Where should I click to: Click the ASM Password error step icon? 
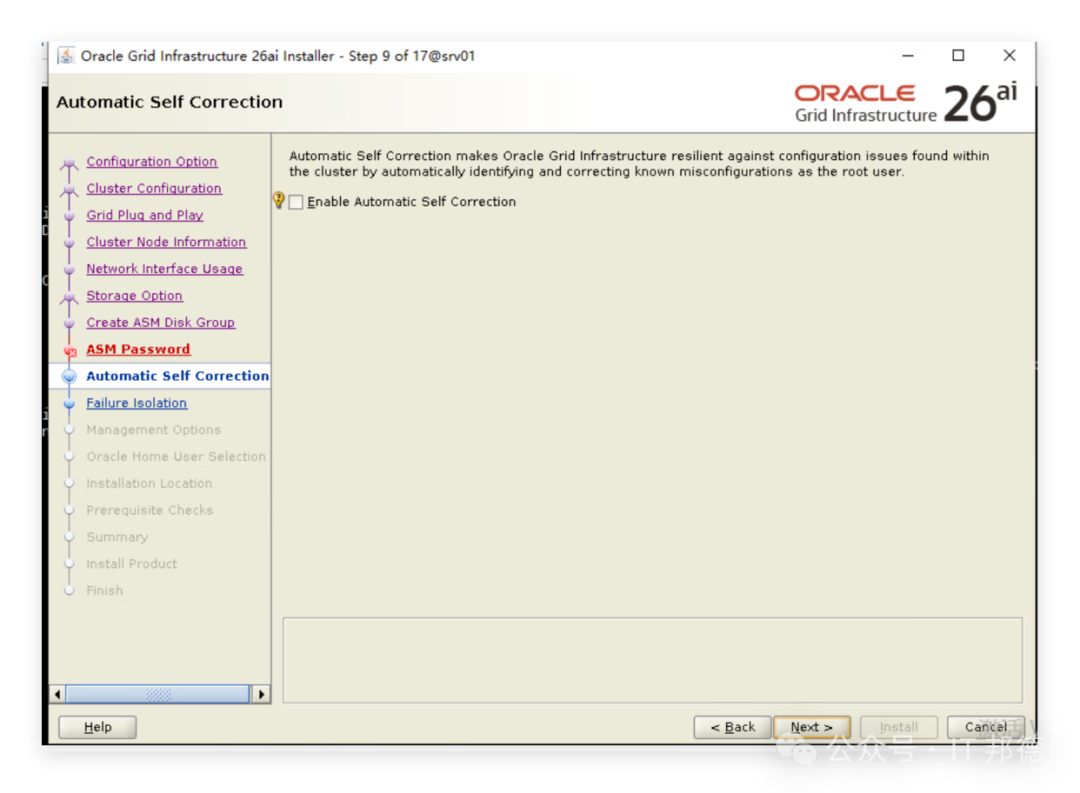(70, 351)
